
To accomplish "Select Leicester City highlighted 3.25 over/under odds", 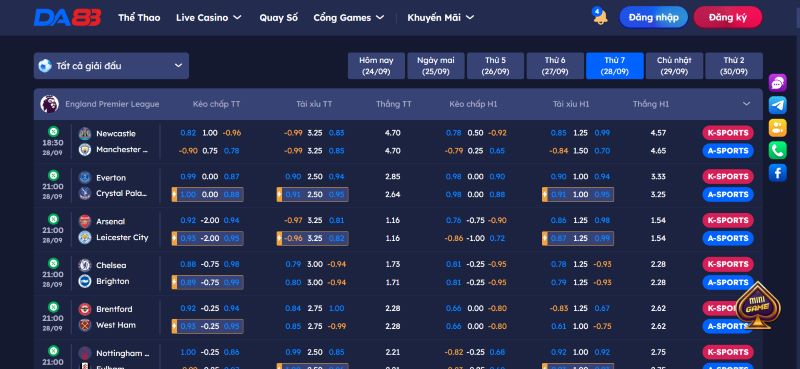I will pyautogui.click(x=313, y=238).
